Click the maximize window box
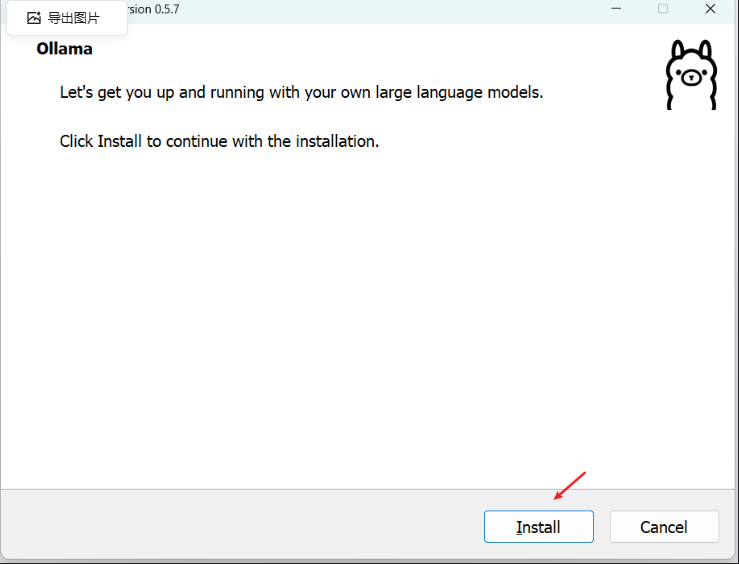The image size is (739, 564). 662,9
